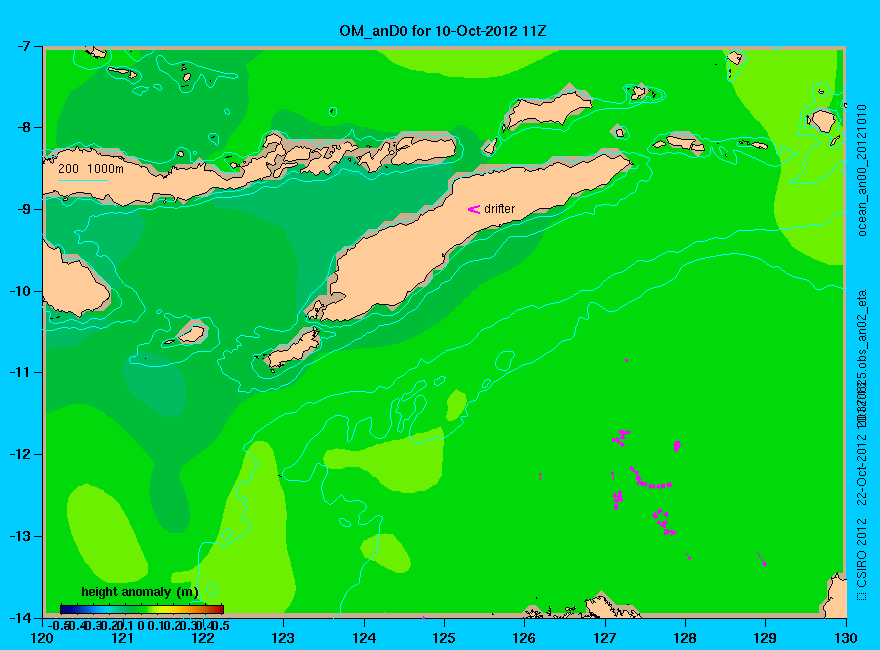880x650 pixels.
Task: Click the vertical 'CSIRO 2012' credit text
Action: tap(862, 553)
